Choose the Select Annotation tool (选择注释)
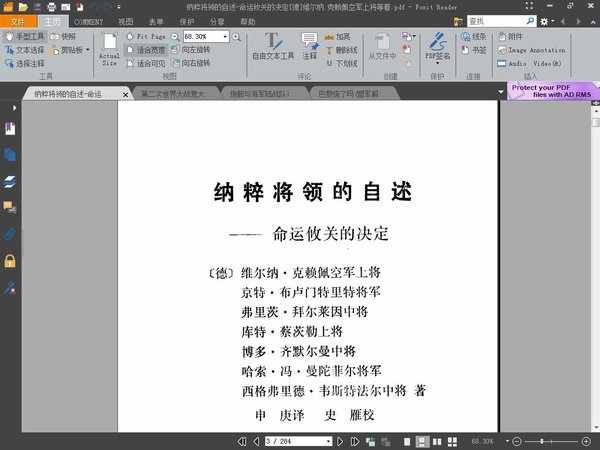 point(25,63)
